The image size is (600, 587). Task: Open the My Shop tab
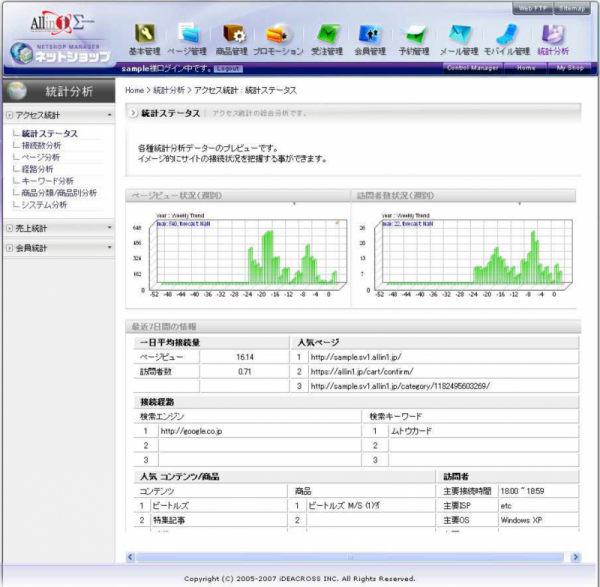tap(570, 68)
